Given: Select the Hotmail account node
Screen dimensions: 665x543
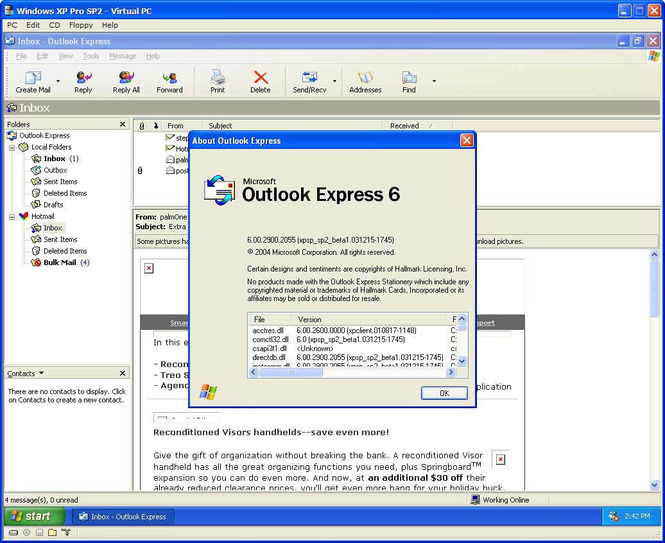Looking at the screenshot, I should pos(42,216).
